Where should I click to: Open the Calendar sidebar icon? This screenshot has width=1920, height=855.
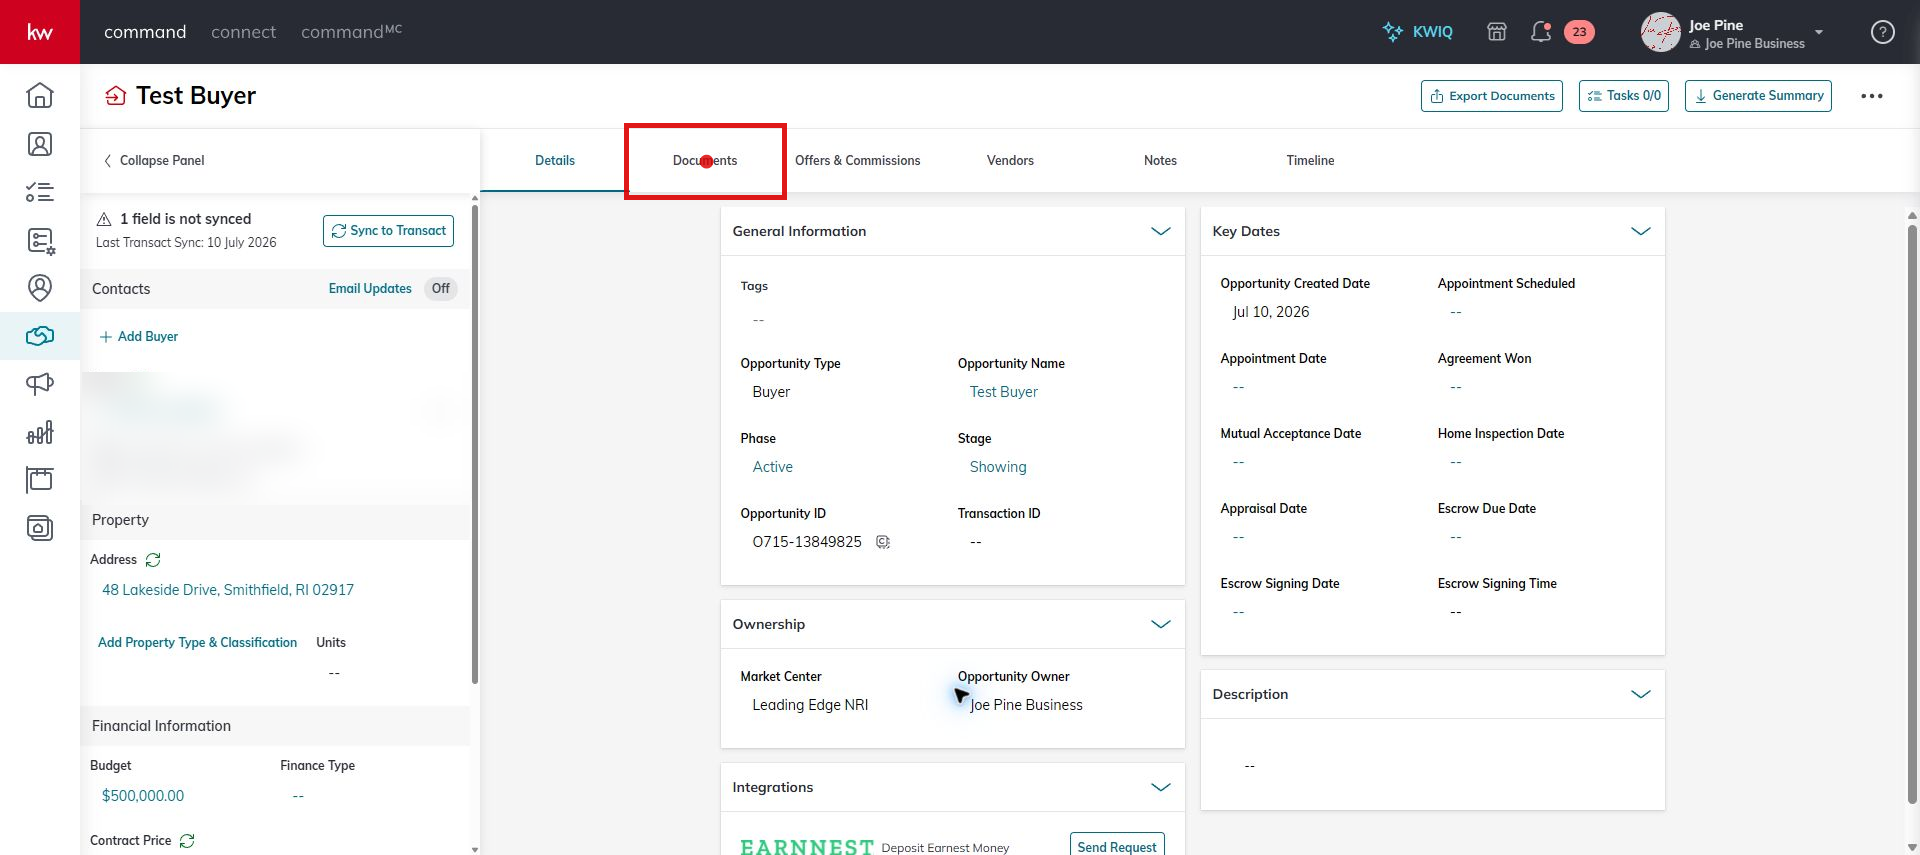tap(40, 480)
